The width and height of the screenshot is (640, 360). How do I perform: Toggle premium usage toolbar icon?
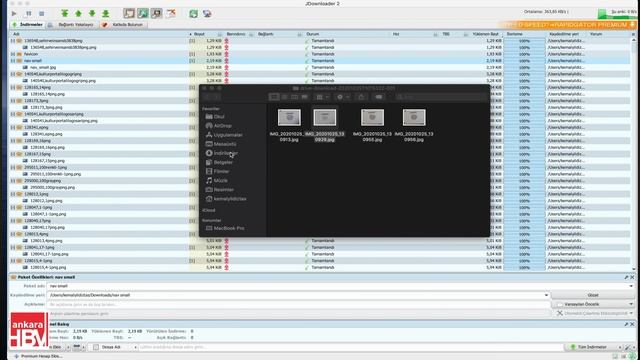(171, 13)
